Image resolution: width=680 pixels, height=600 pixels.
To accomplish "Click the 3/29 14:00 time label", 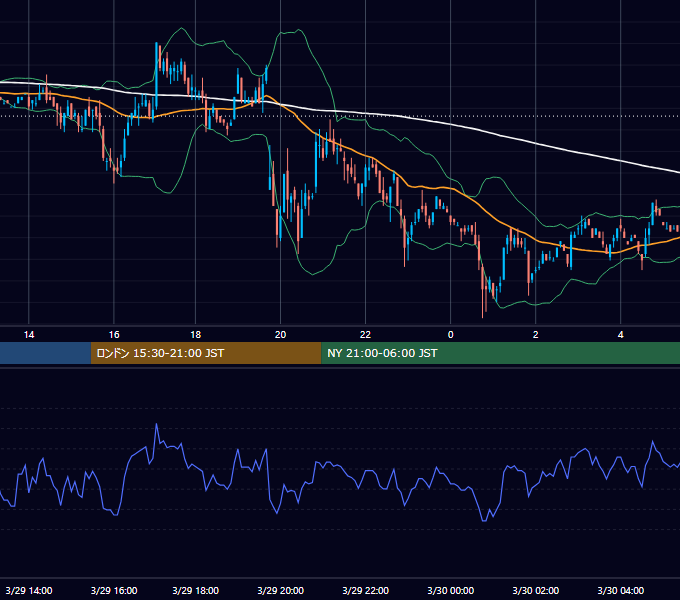I will click(29, 590).
